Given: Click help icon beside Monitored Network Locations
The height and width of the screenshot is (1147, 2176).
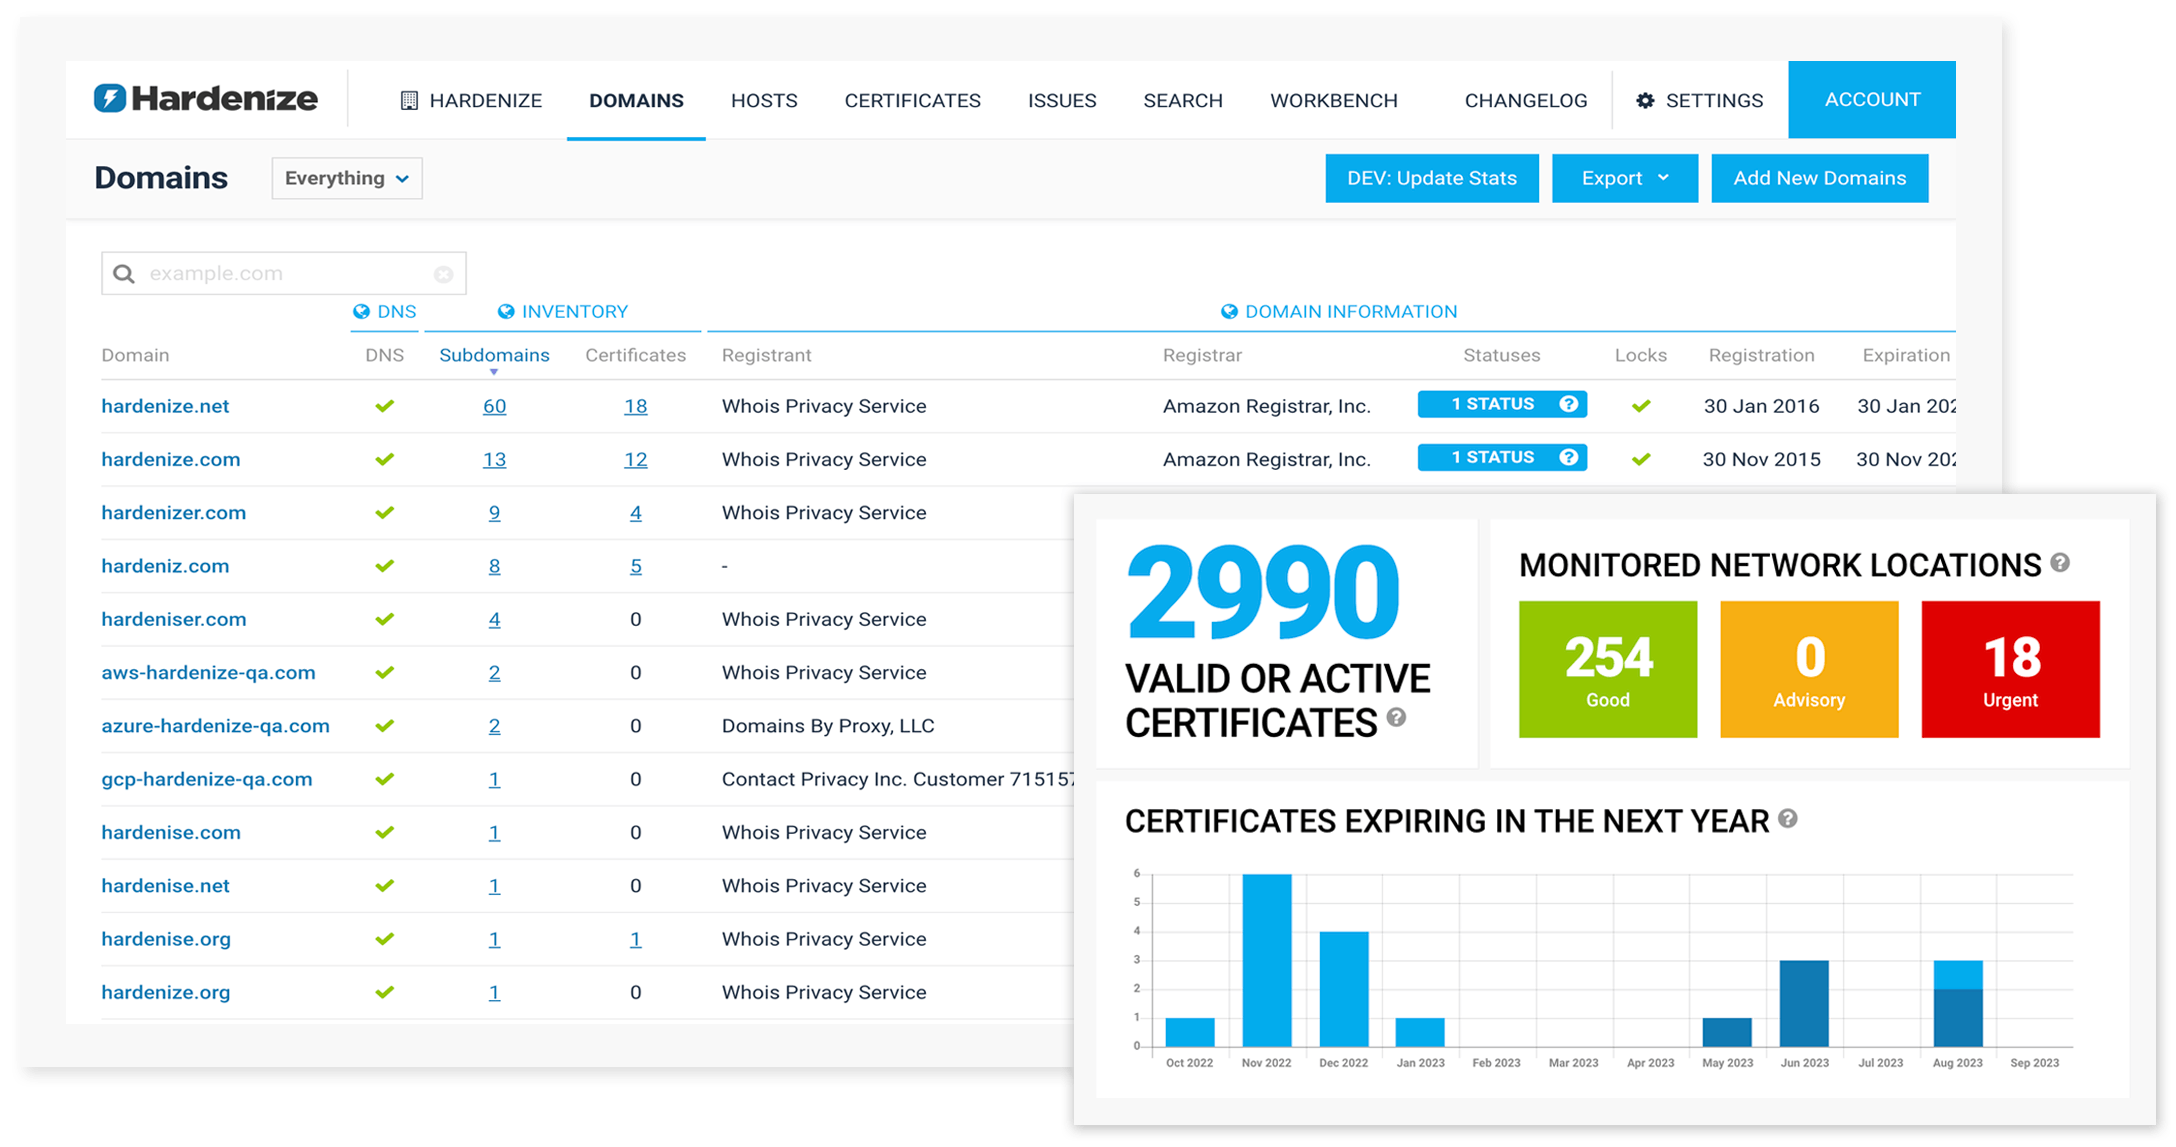Looking at the screenshot, I should click(2060, 563).
